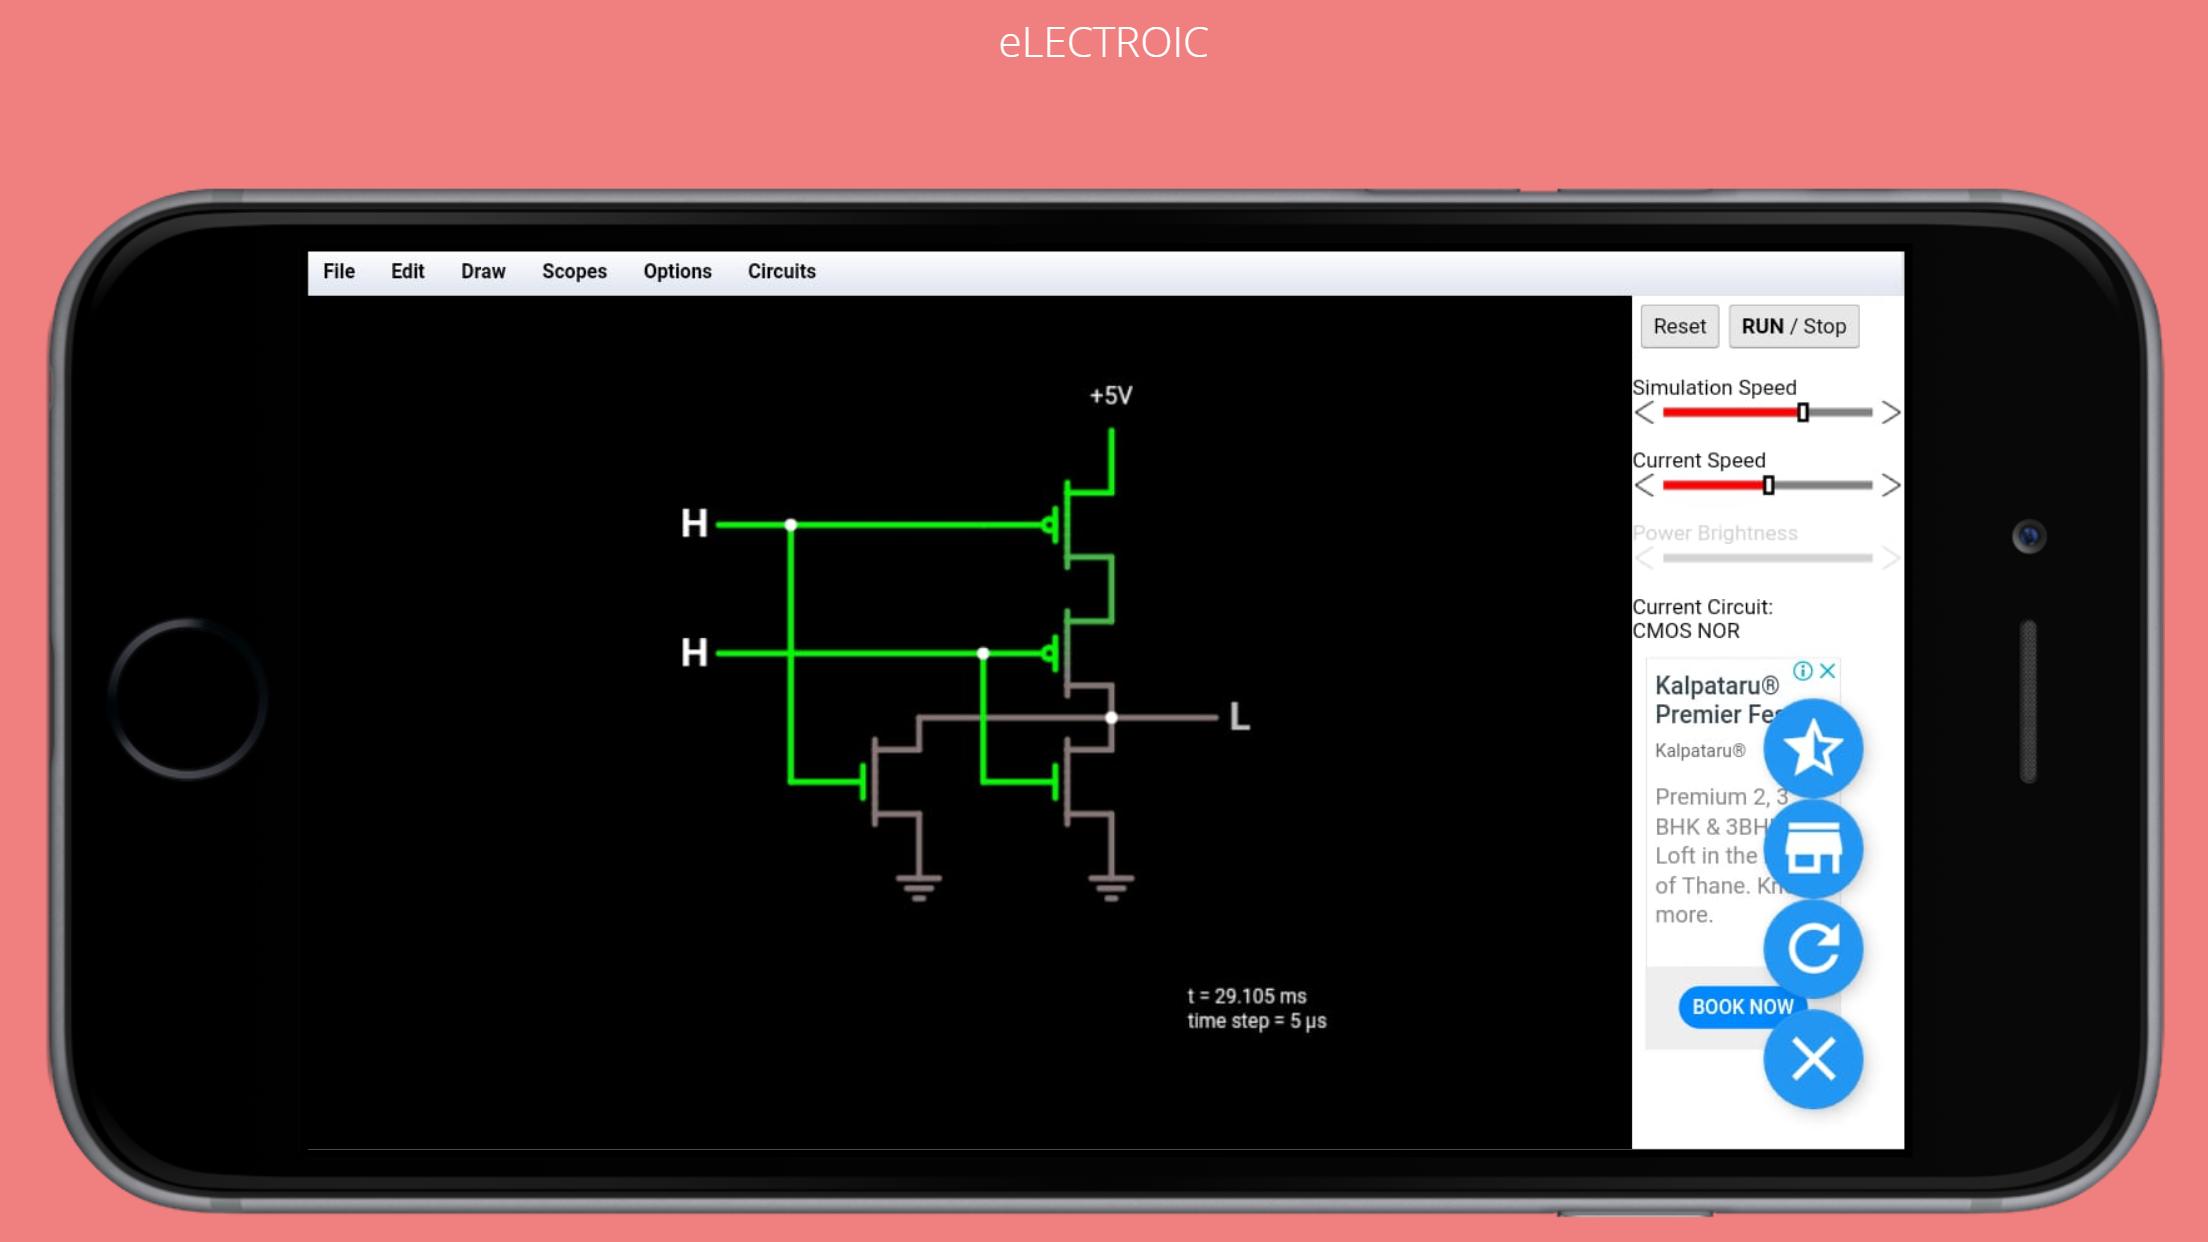Screen dimensions: 2208x1242
Task: Select the Scopes menu item
Action: pyautogui.click(x=573, y=271)
